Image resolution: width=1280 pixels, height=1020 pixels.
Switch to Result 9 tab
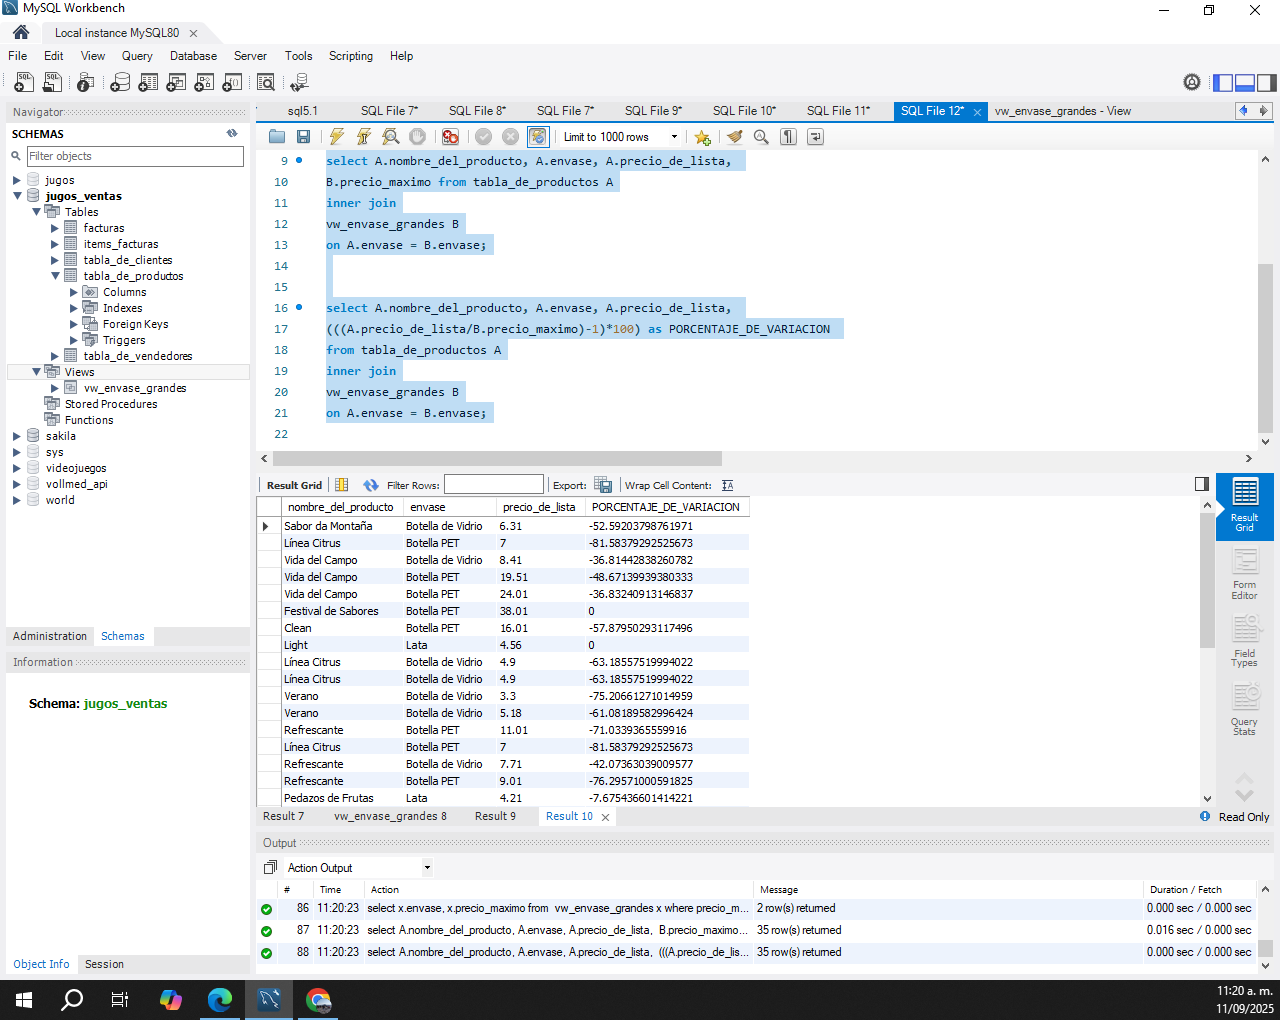coord(496,816)
